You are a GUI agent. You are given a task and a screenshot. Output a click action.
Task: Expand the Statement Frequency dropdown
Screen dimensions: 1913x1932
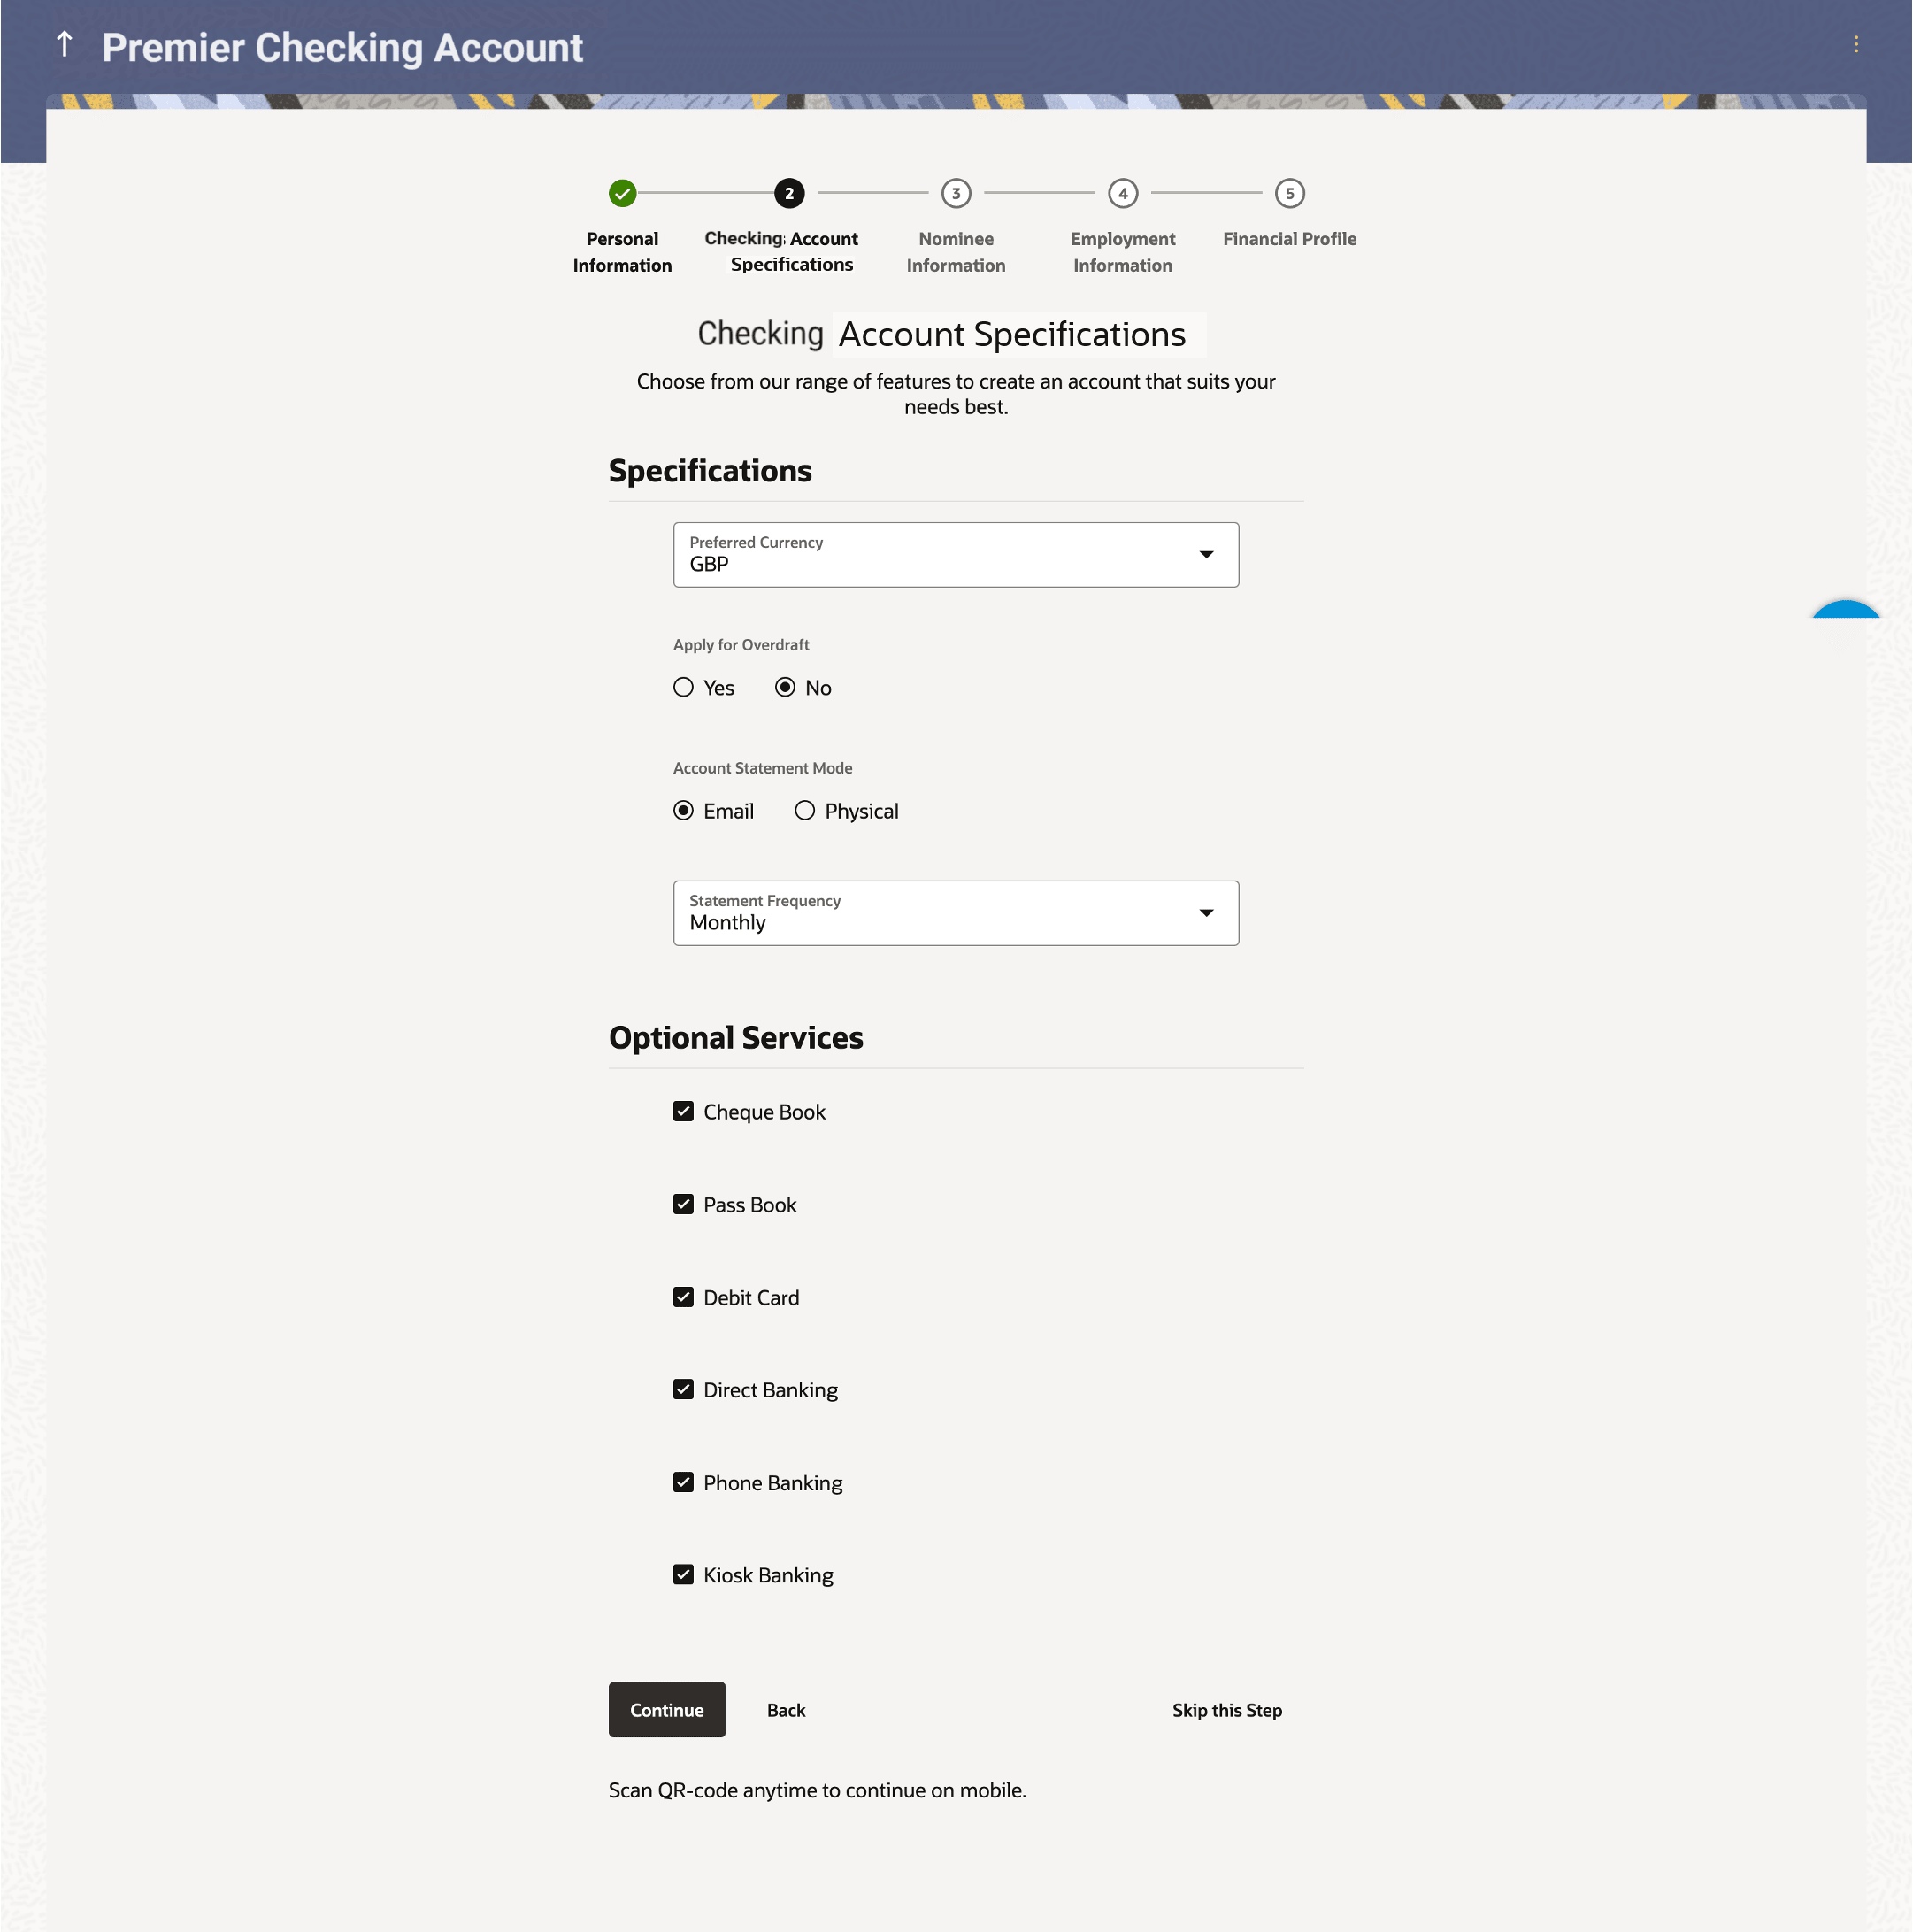tap(955, 913)
